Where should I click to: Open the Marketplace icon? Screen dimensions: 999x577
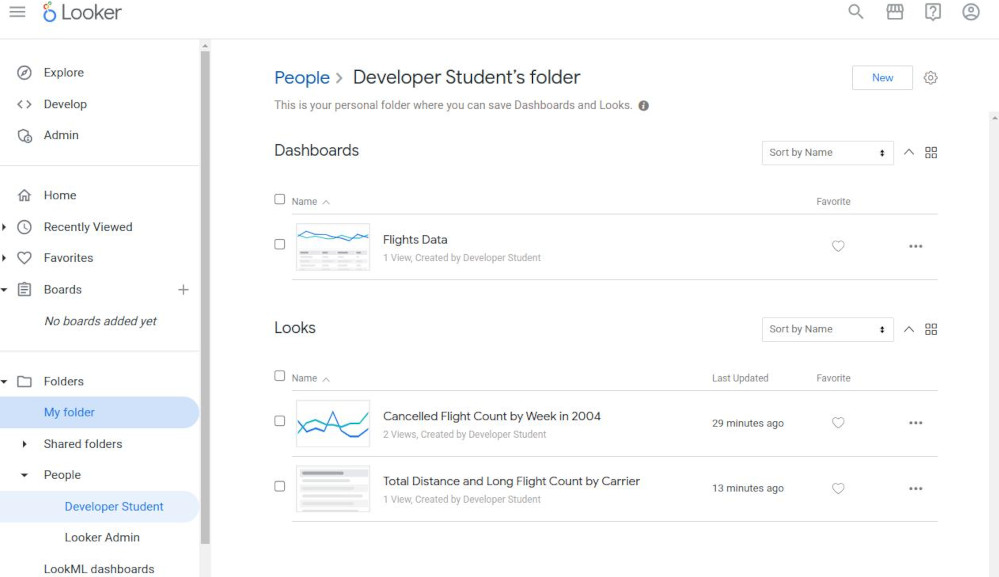click(x=895, y=11)
